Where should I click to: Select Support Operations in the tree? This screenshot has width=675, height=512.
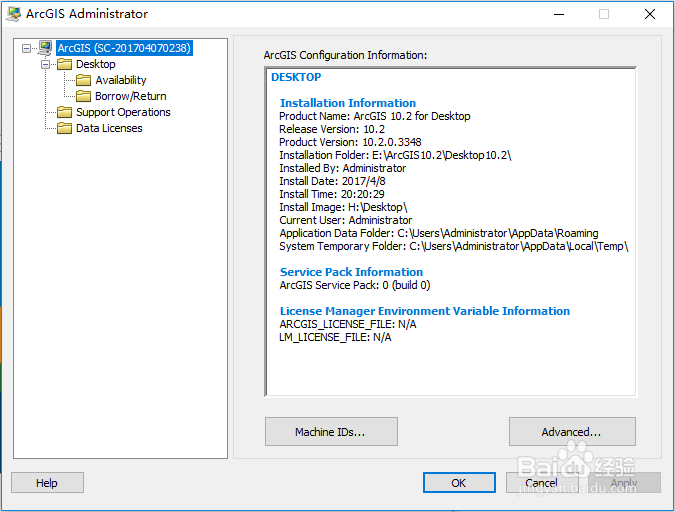[123, 112]
